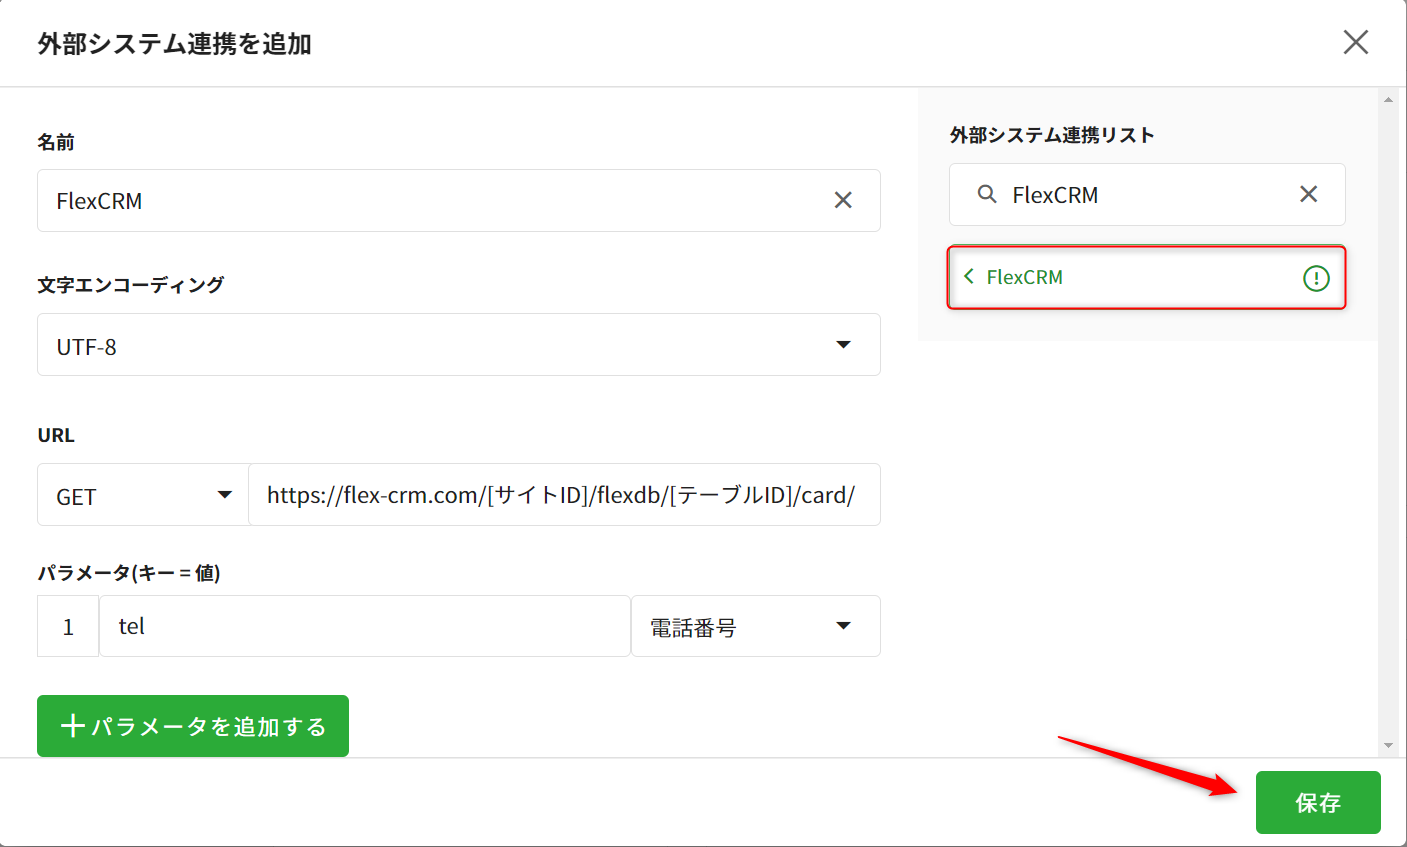Viewport: 1407px width, 847px height.
Task: Open the 電話番号 parameter value dropdown
Action: pos(755,627)
